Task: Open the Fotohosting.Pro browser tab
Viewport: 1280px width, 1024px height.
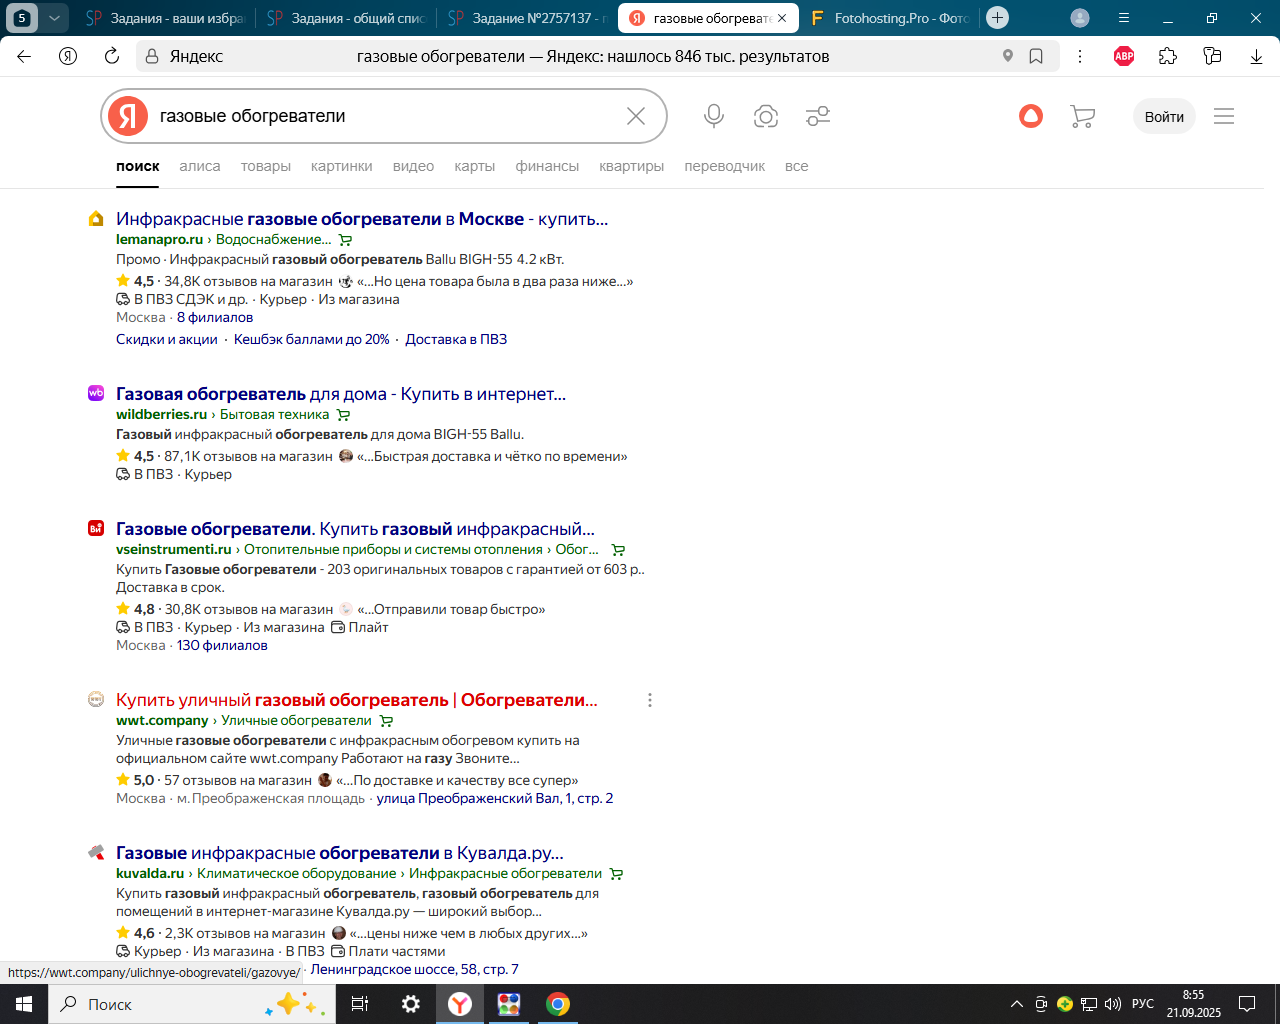Action: pos(890,18)
